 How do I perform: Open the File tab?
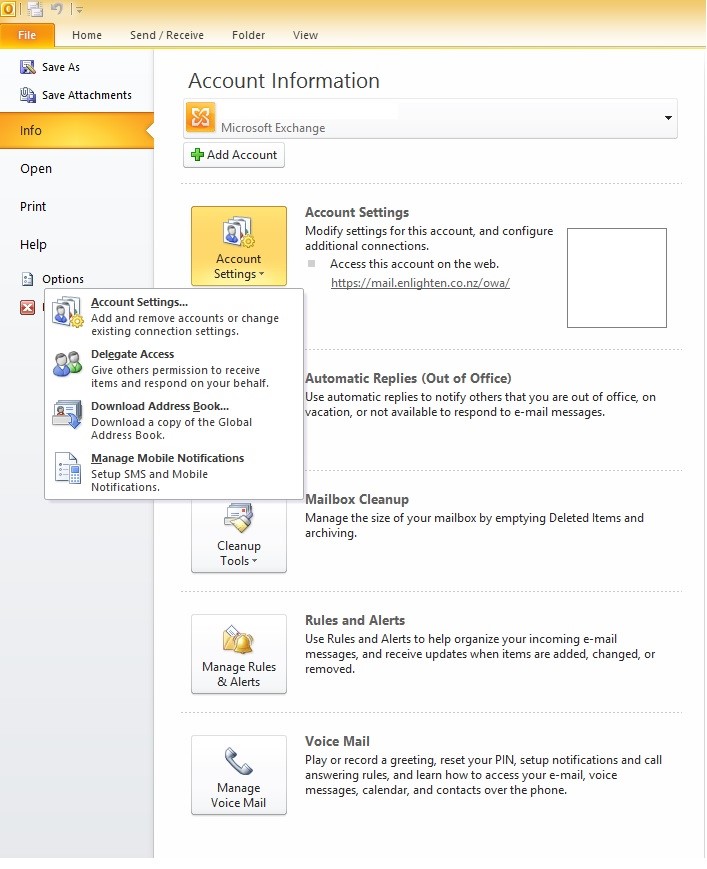click(x=27, y=35)
